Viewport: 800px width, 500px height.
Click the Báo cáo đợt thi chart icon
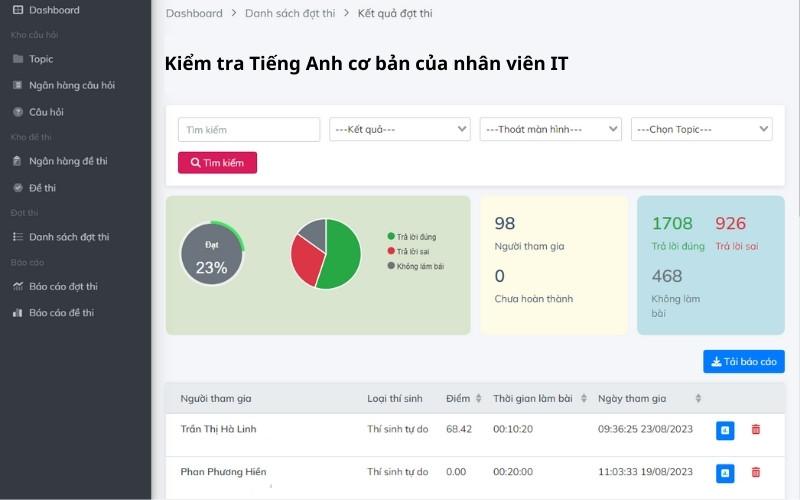18,286
